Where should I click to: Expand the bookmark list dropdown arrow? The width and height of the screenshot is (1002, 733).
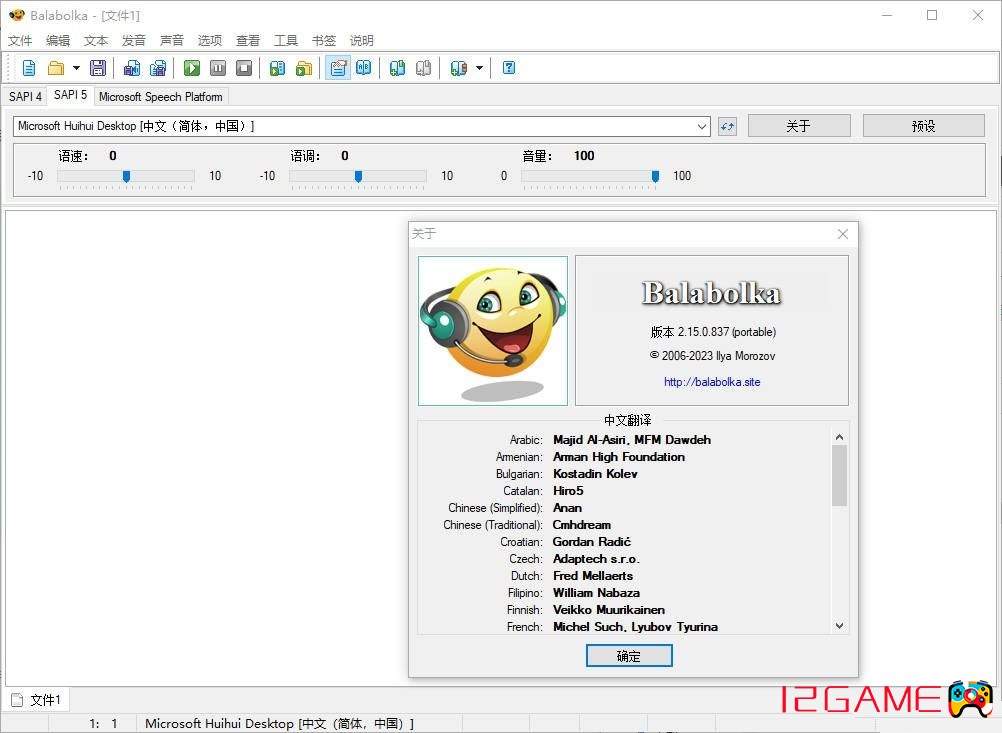(x=479, y=68)
